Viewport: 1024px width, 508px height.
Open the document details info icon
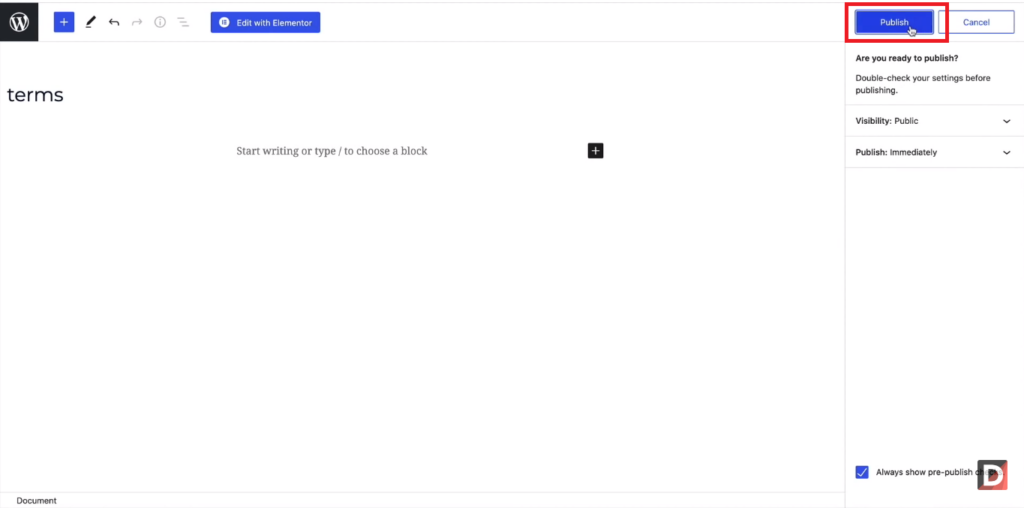(160, 22)
